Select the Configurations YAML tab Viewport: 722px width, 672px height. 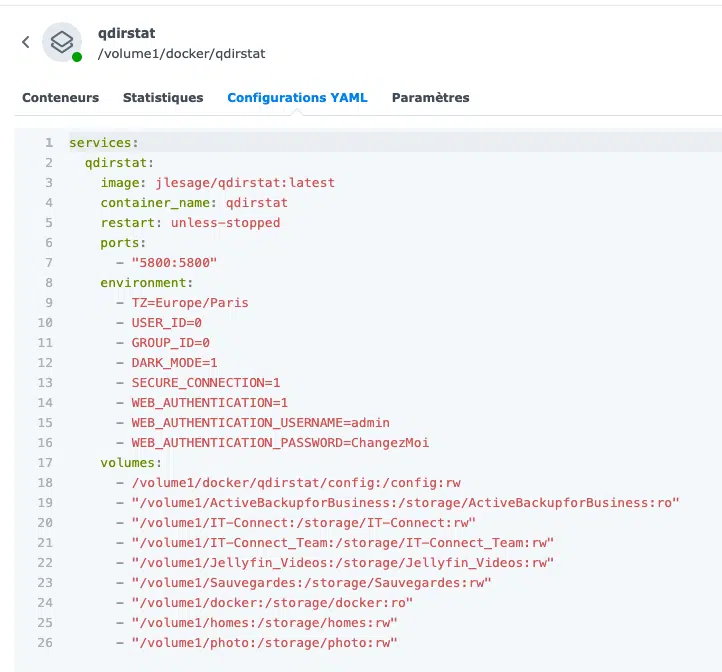[x=297, y=98]
